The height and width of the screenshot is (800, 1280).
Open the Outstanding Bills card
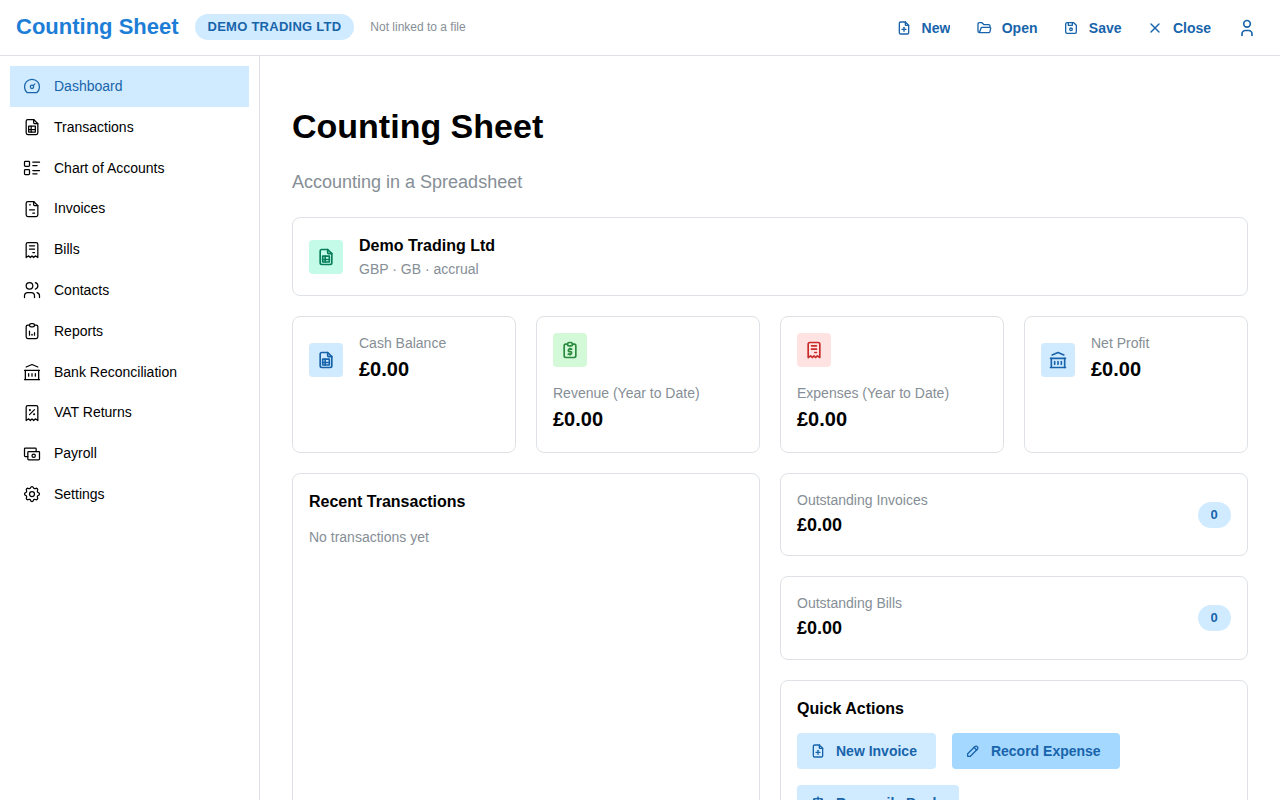[1014, 618]
